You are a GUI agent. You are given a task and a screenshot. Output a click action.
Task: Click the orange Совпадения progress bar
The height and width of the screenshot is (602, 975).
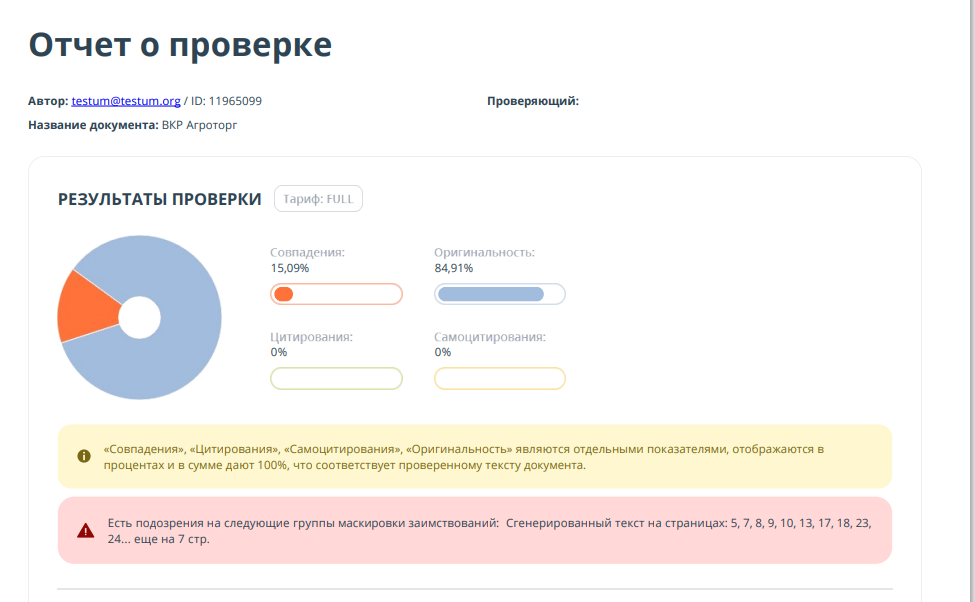coord(336,294)
